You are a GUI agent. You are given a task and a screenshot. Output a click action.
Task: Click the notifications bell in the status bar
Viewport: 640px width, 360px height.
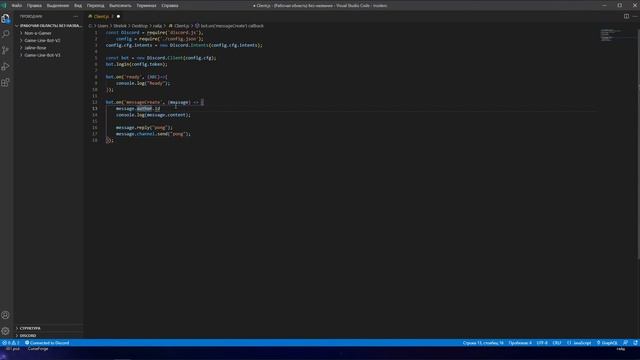pyautogui.click(x=635, y=343)
